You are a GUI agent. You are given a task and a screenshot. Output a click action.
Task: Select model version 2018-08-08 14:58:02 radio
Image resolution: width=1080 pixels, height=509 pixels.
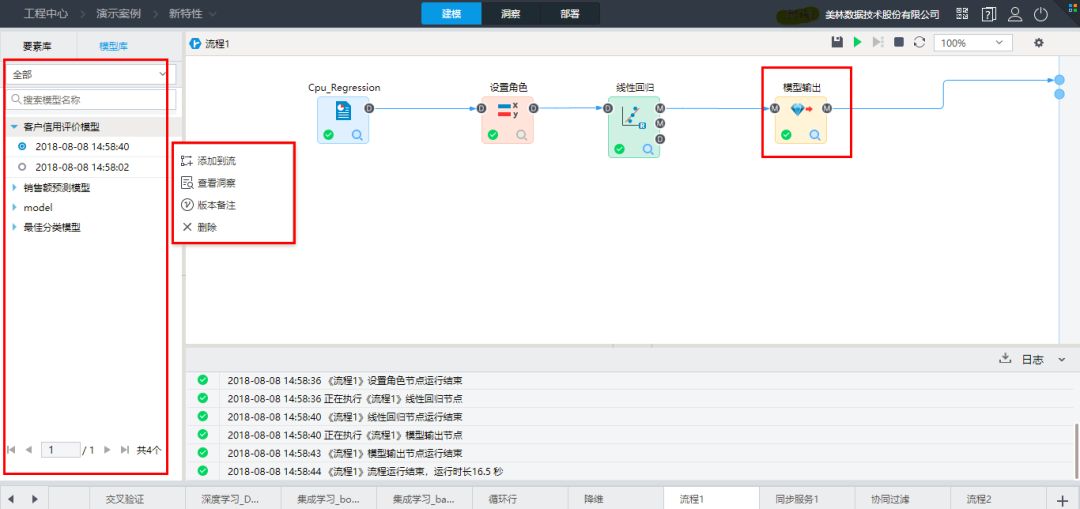(22, 167)
